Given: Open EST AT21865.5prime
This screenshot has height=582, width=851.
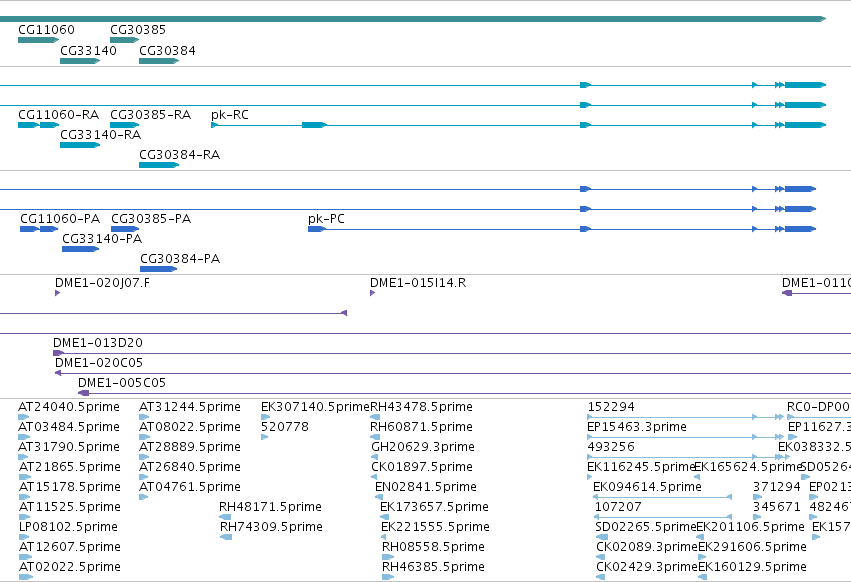Looking at the screenshot, I should [70, 467].
